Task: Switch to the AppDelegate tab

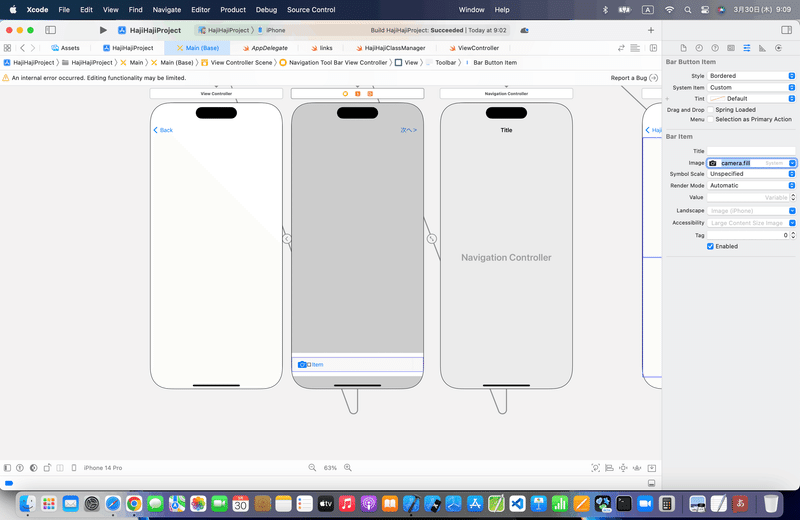Action: pyautogui.click(x=265, y=48)
